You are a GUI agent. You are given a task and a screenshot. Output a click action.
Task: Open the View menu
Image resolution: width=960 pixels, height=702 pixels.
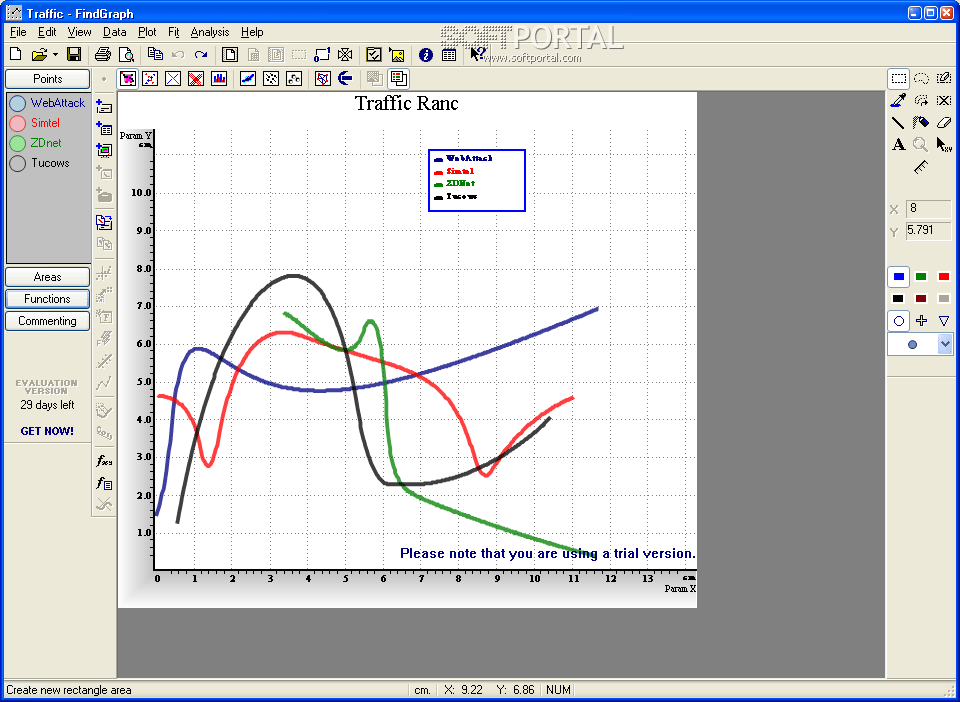pyautogui.click(x=80, y=32)
